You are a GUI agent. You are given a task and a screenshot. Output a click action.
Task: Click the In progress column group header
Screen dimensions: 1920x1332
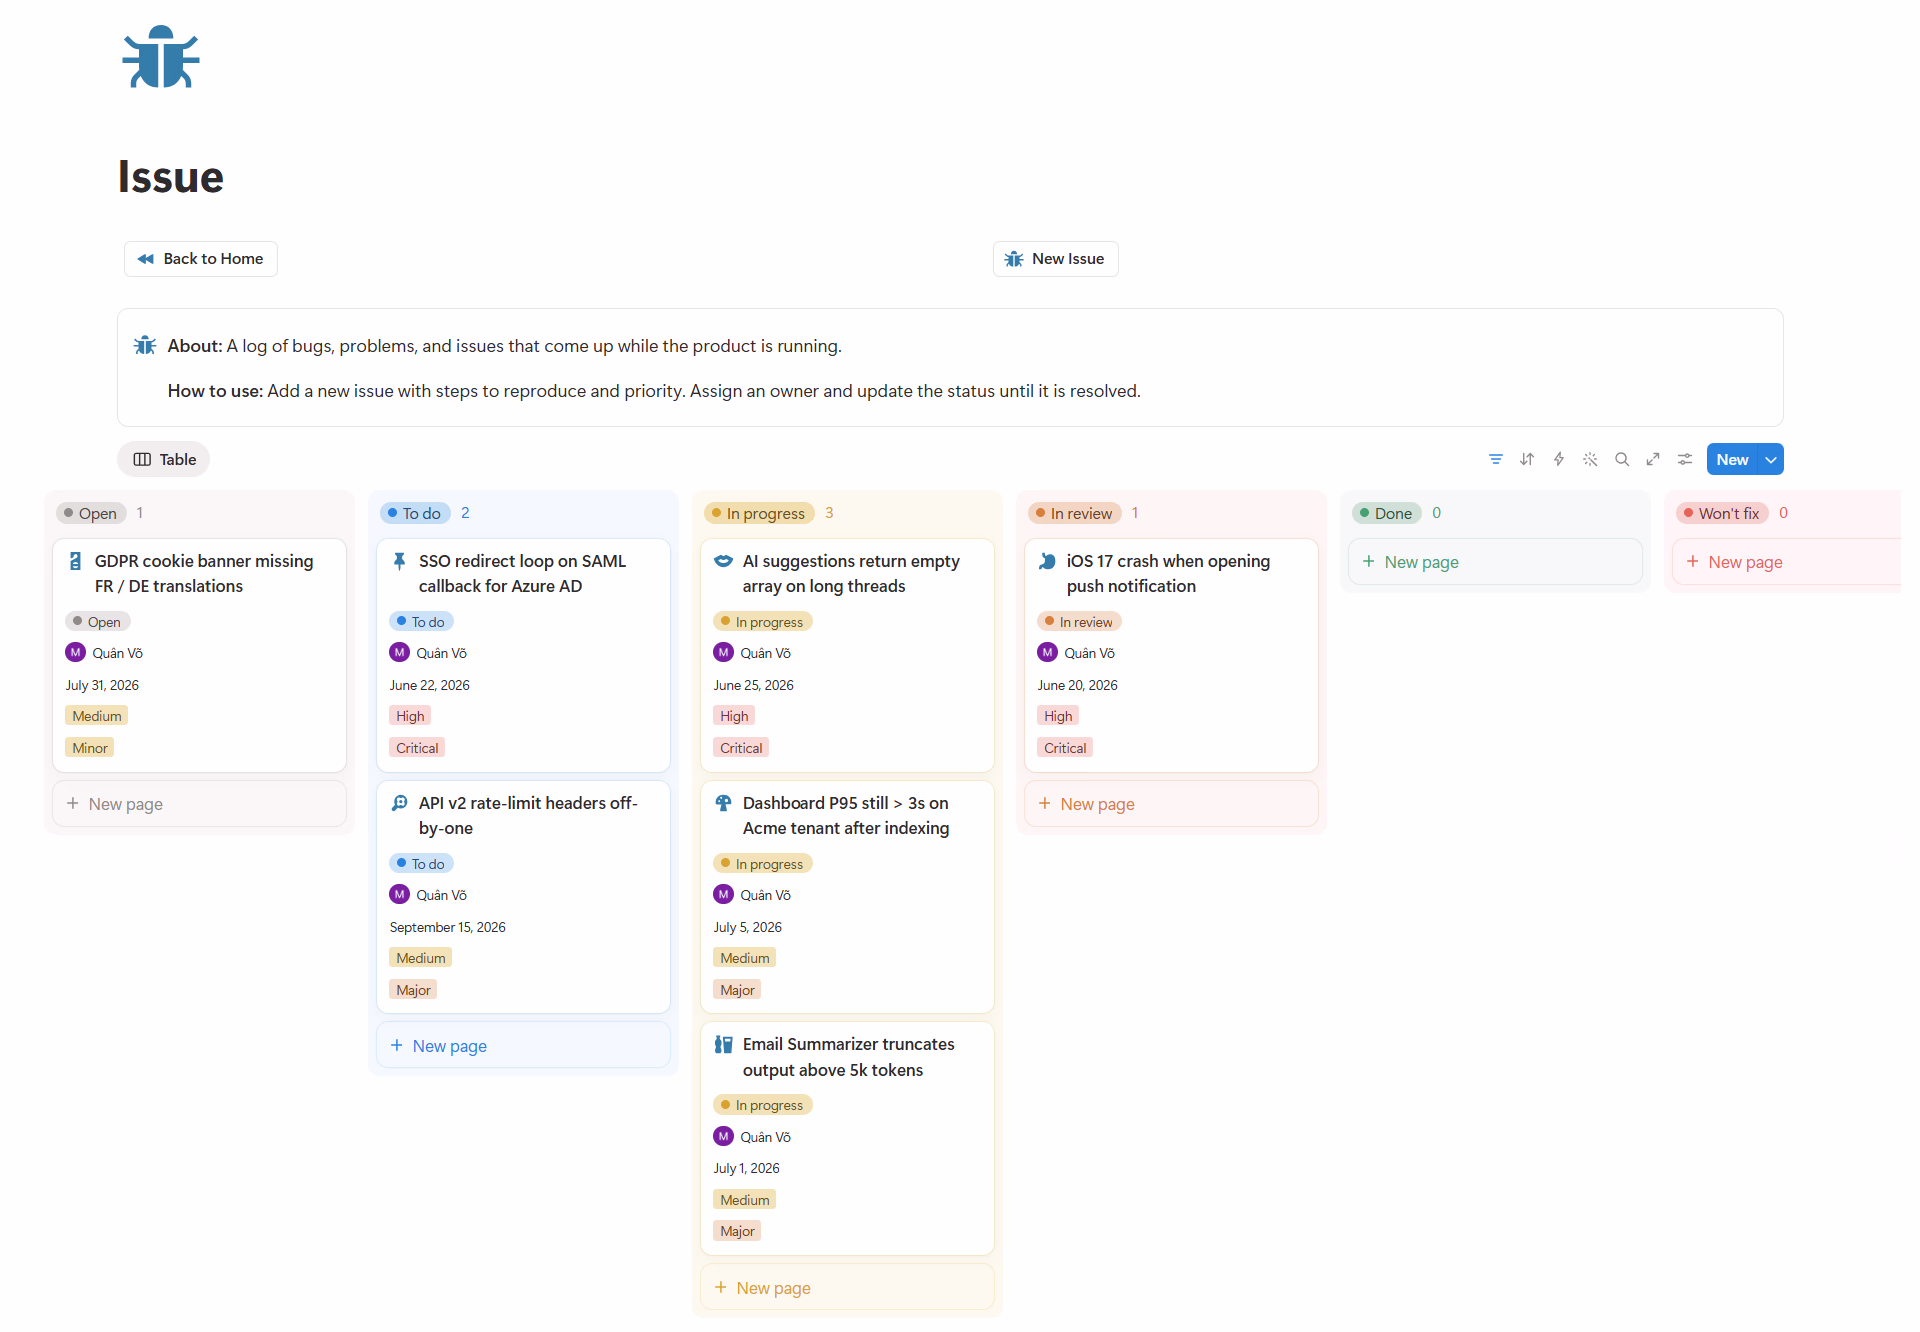tap(759, 513)
